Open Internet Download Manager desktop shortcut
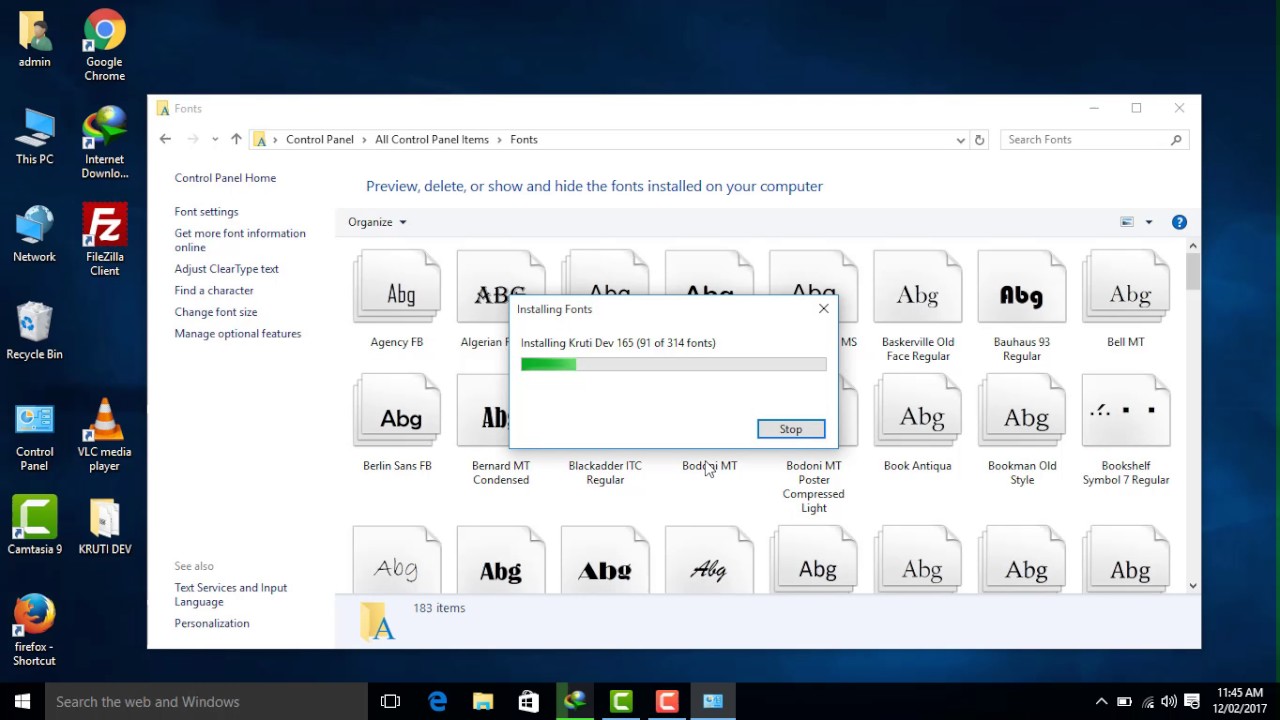The height and width of the screenshot is (720, 1280). click(x=104, y=143)
